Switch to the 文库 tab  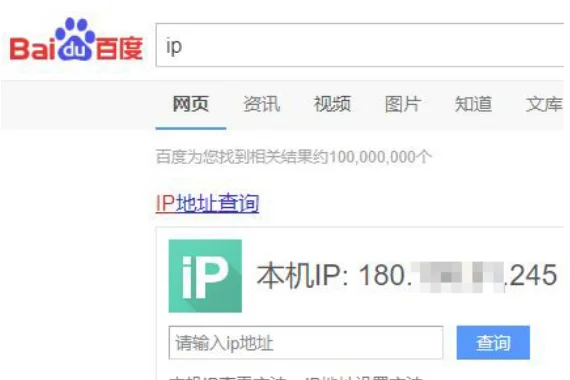pyautogui.click(x=544, y=104)
